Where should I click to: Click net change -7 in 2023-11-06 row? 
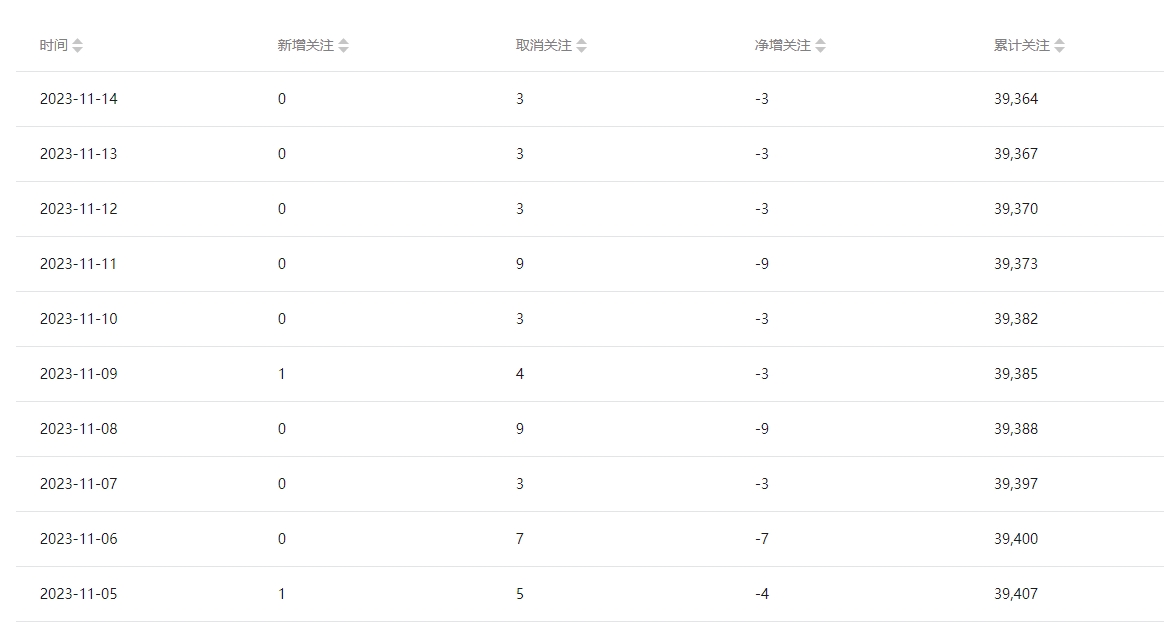(x=762, y=539)
